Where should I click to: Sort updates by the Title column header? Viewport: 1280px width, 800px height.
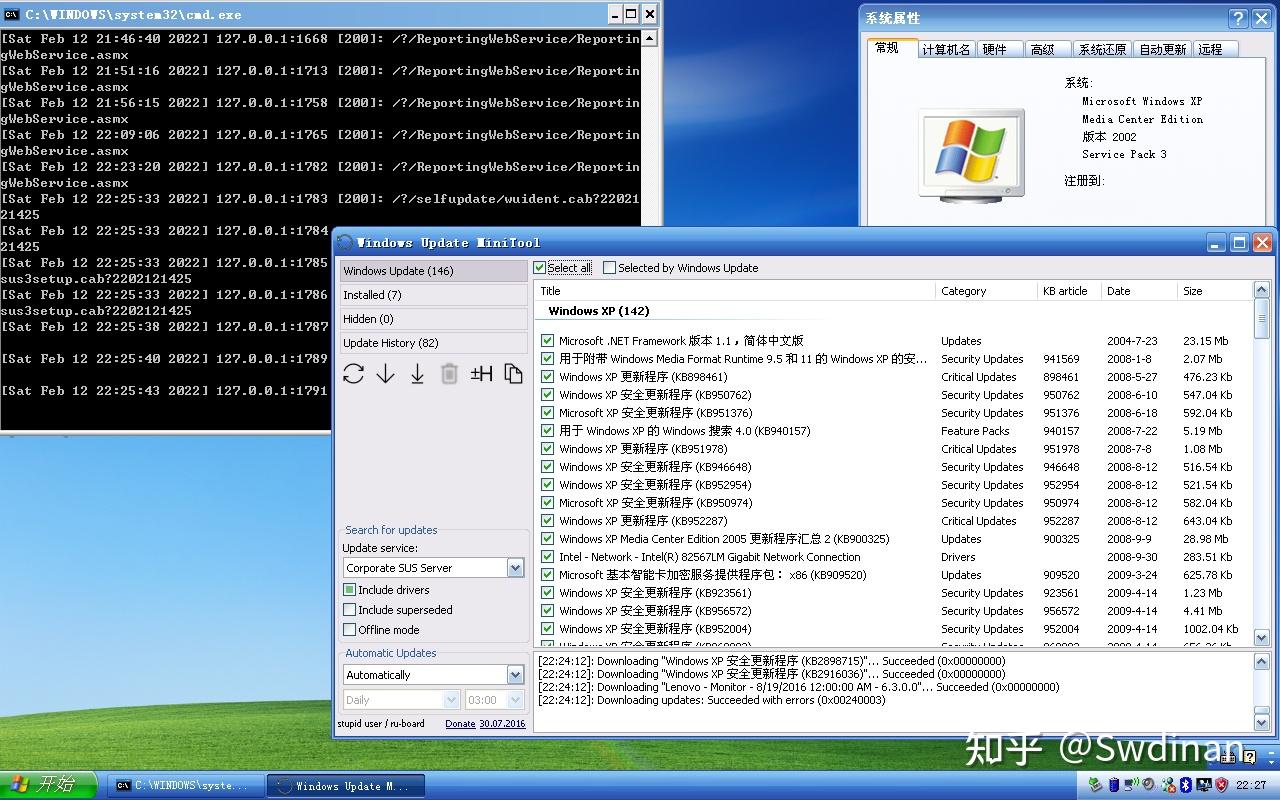click(735, 291)
